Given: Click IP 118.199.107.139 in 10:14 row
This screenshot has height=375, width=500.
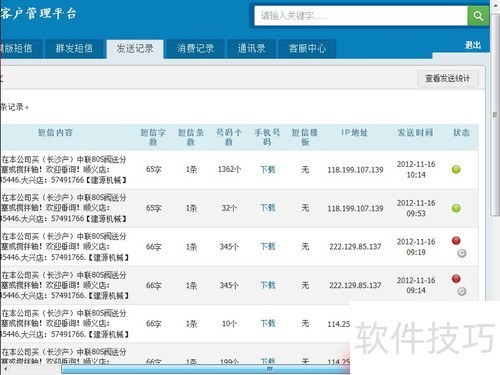Looking at the screenshot, I should [x=355, y=170].
